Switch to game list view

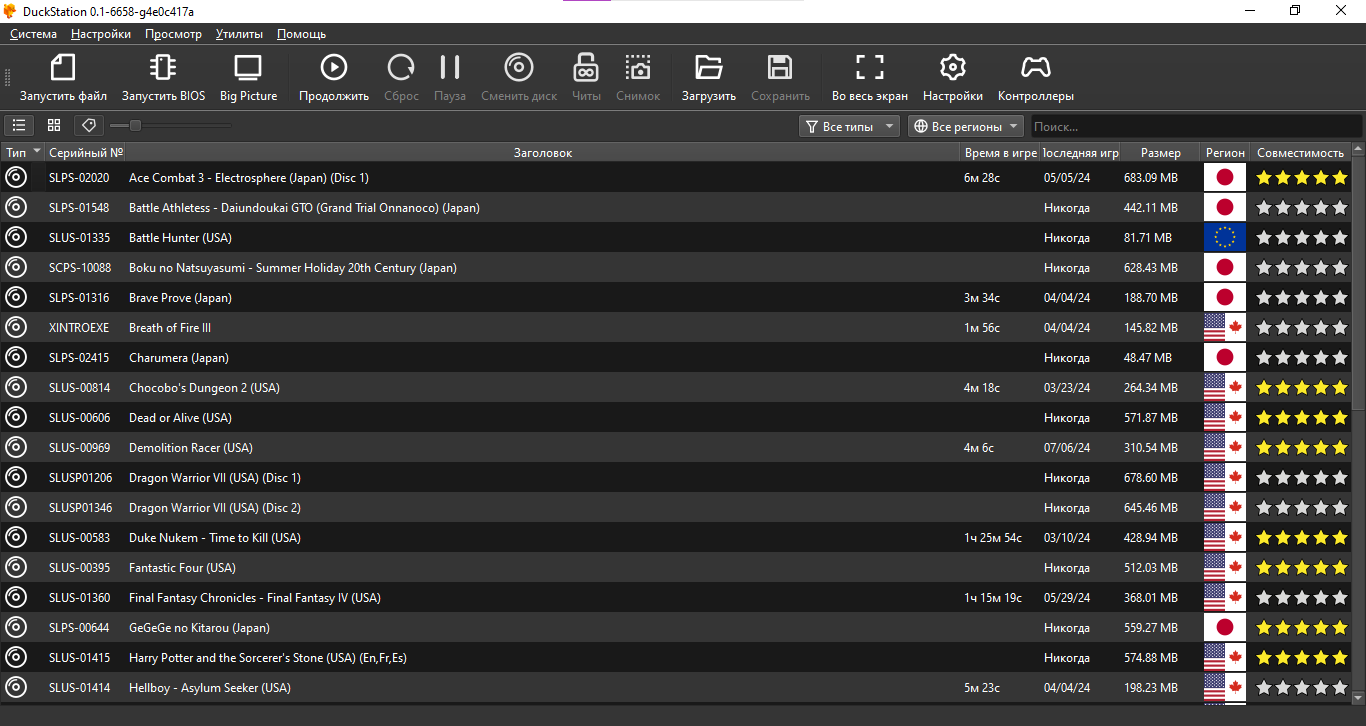tap(19, 126)
